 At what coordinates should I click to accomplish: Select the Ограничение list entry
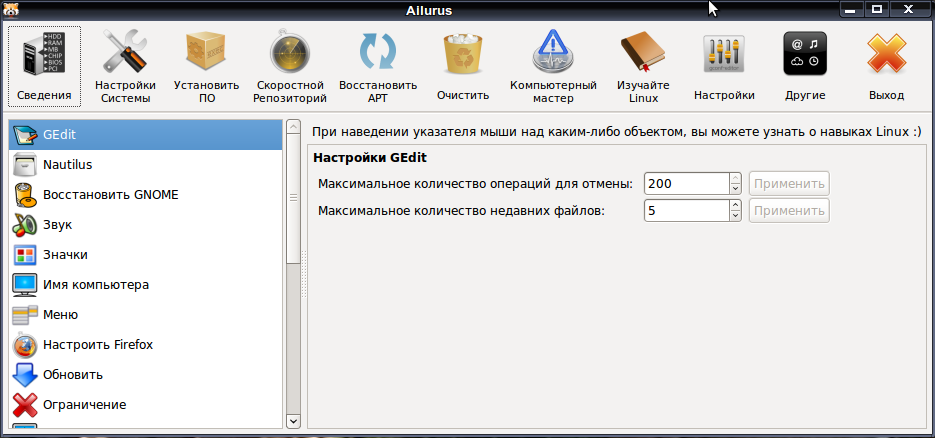point(145,405)
